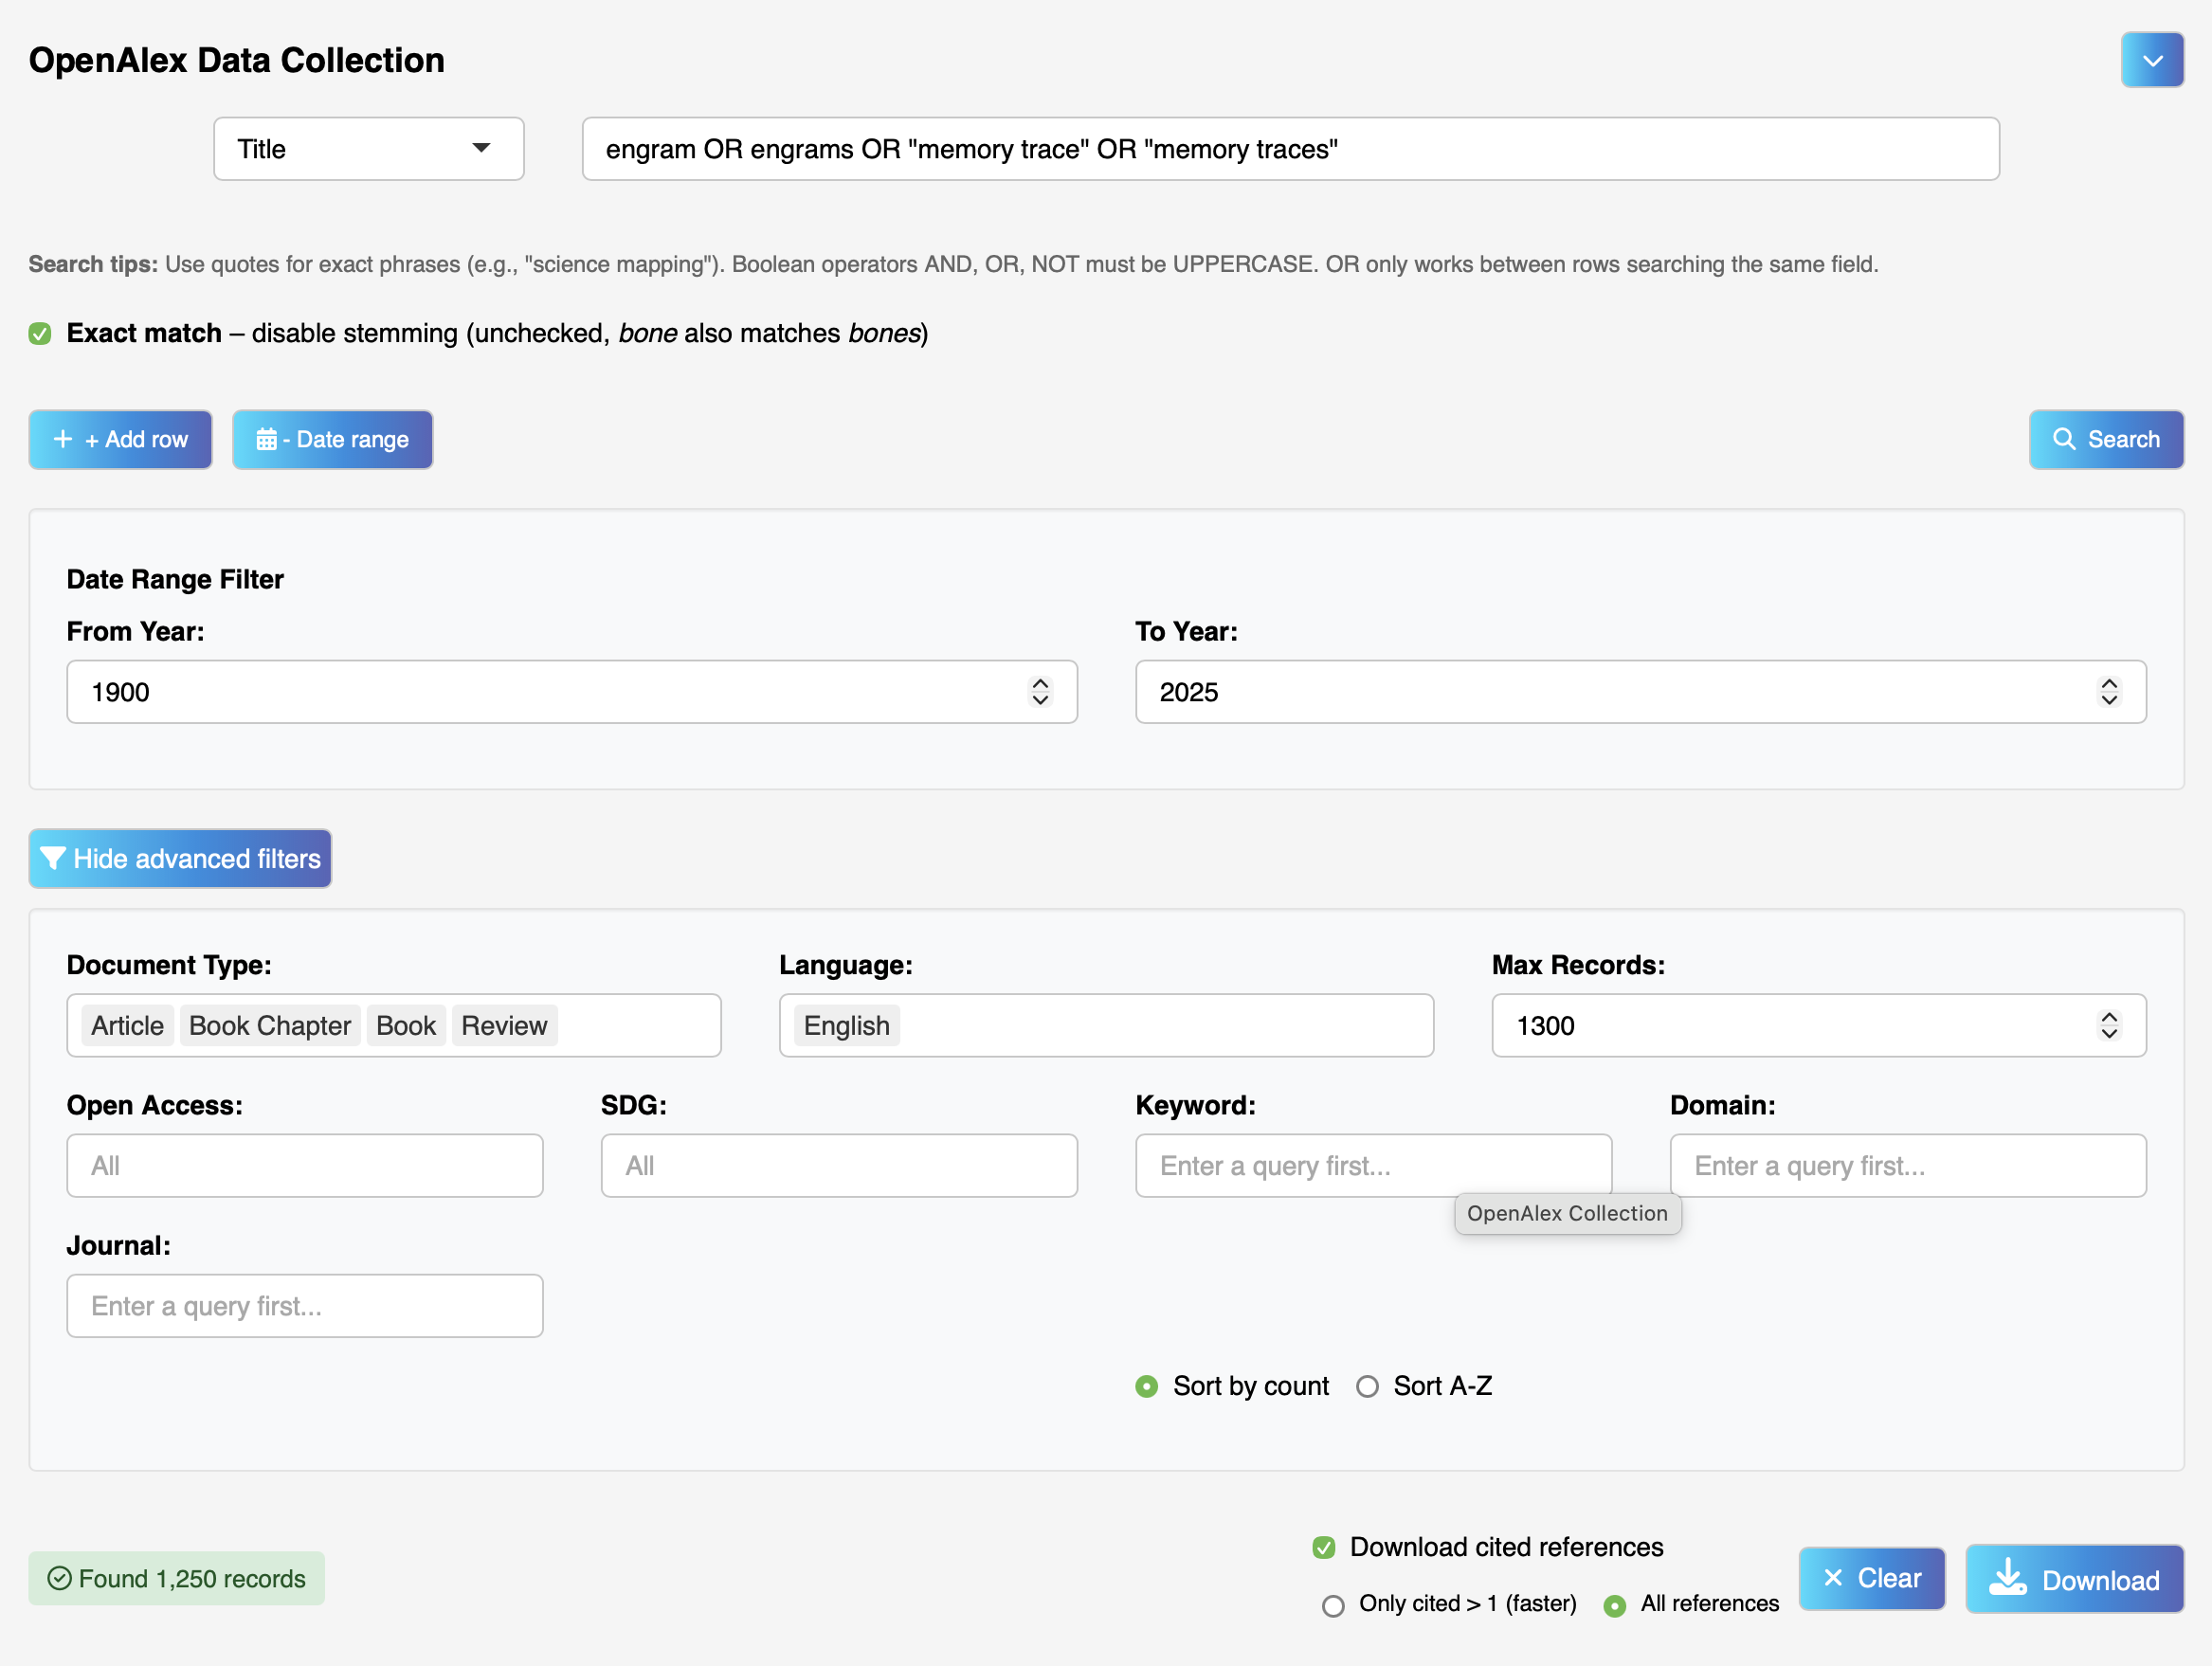The image size is (2212, 1666).
Task: Run the Search button
Action: [2106, 439]
